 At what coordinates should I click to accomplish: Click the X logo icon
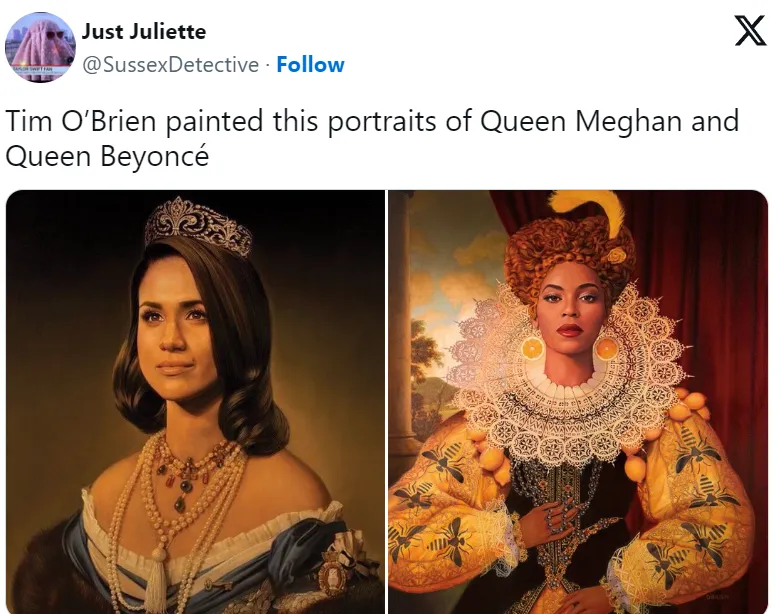(x=750, y=31)
